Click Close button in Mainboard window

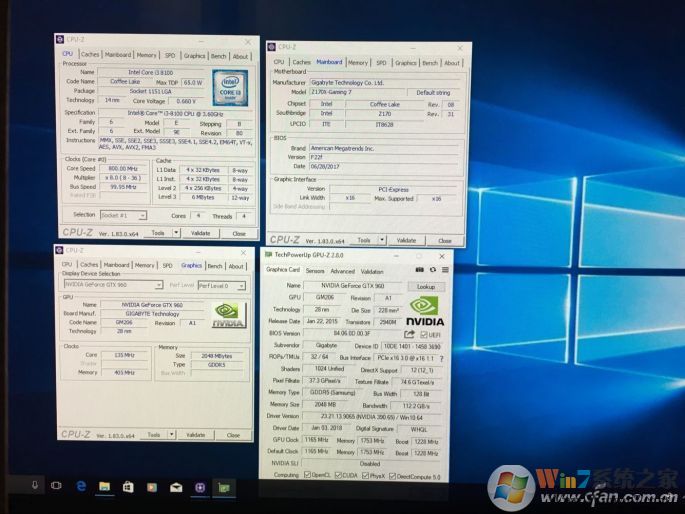coord(445,241)
